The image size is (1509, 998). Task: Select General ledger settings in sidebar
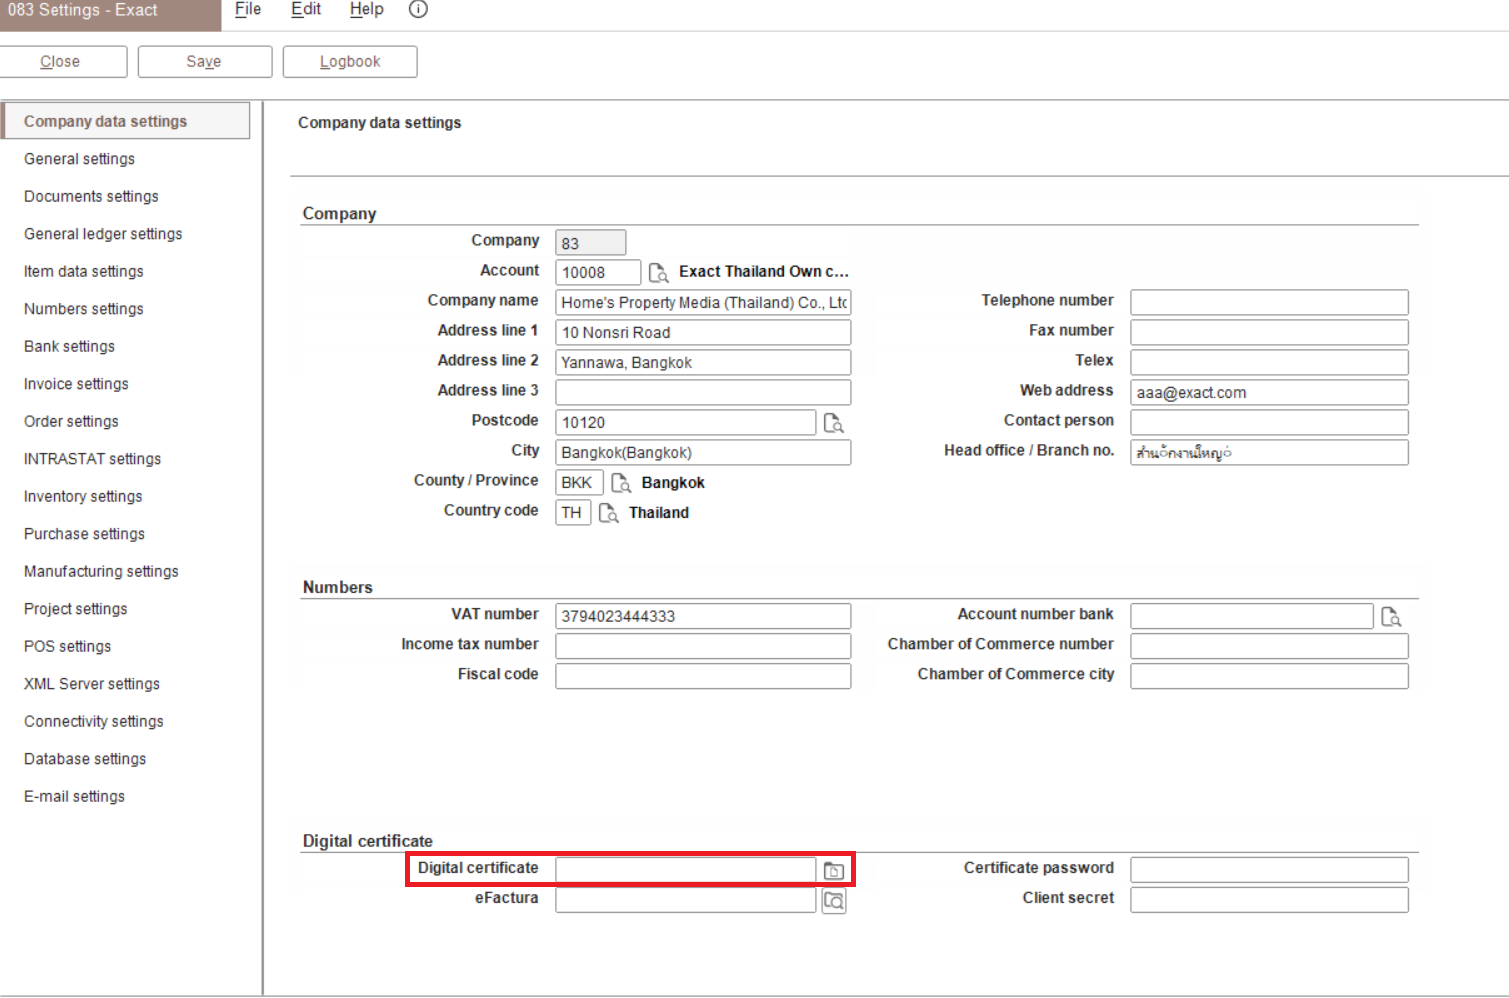pos(103,234)
